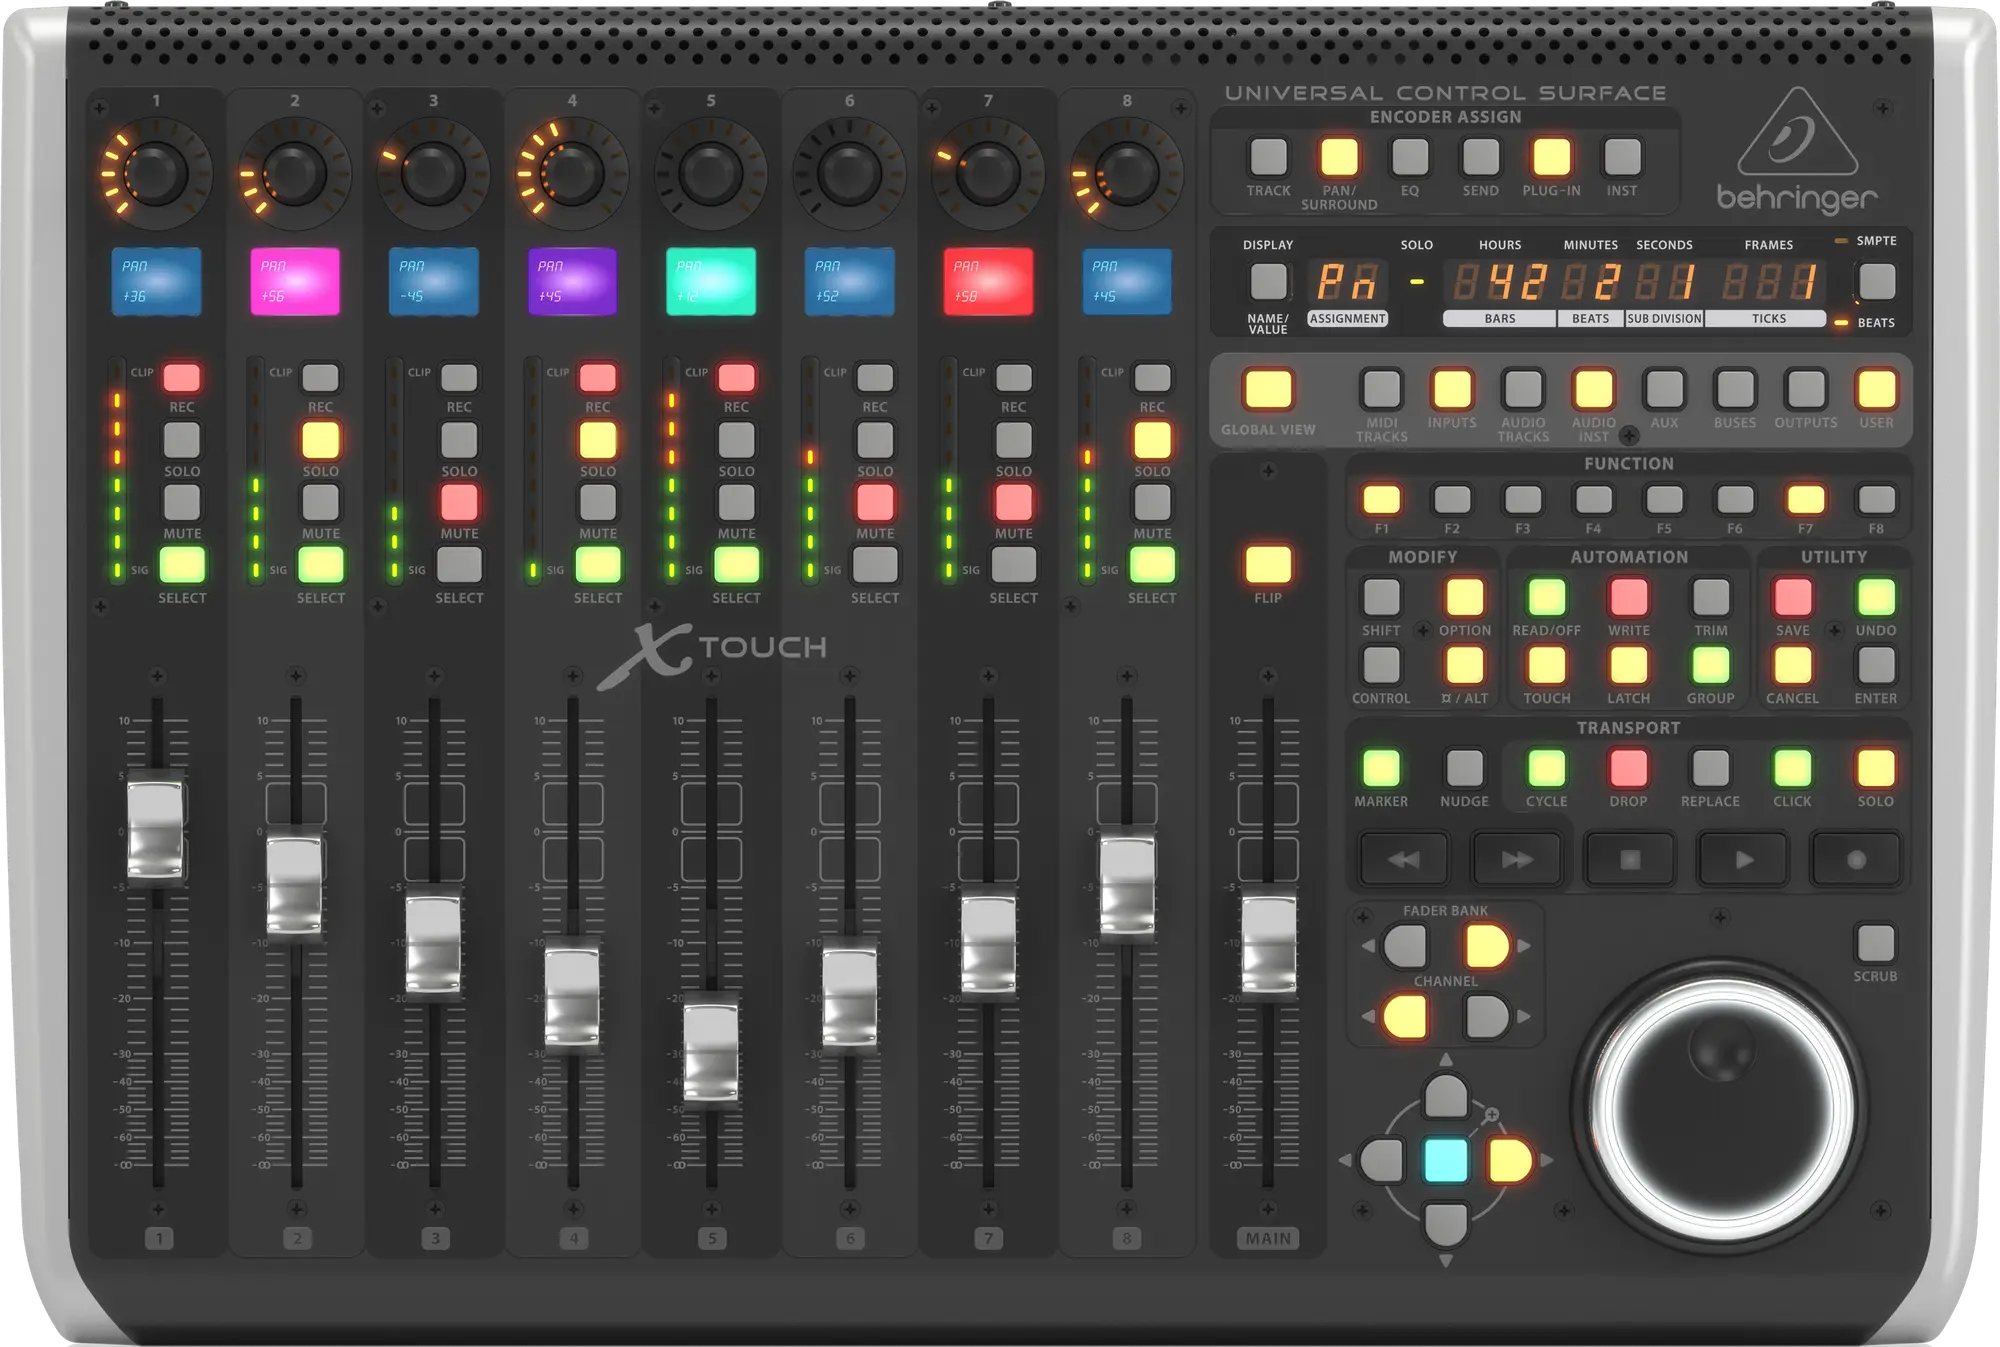Select the PLUG-IN encoder assign button
The image size is (2000, 1347).
1552,157
